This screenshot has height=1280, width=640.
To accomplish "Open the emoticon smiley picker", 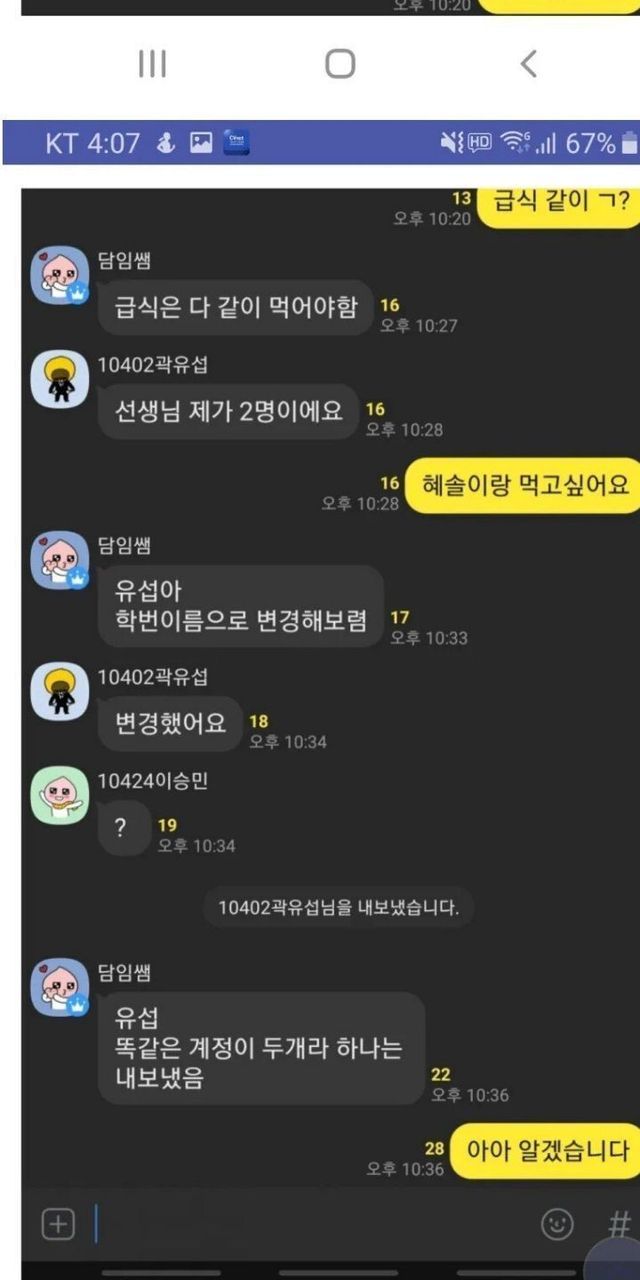I will (557, 1224).
